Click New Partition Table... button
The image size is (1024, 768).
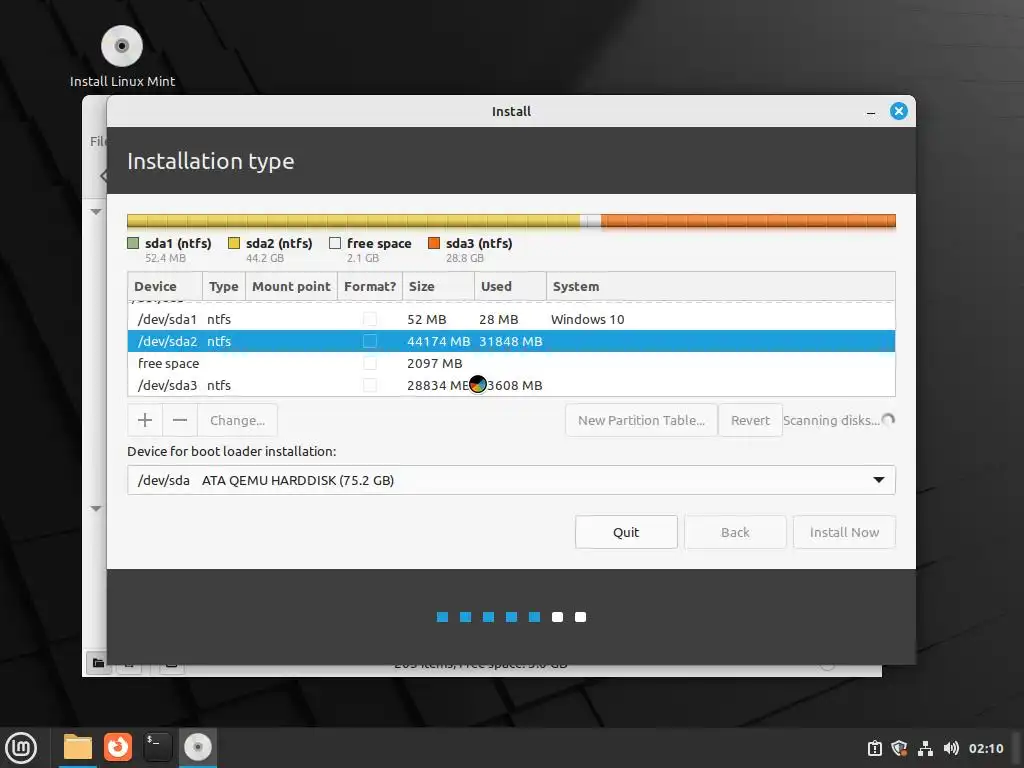click(x=641, y=420)
